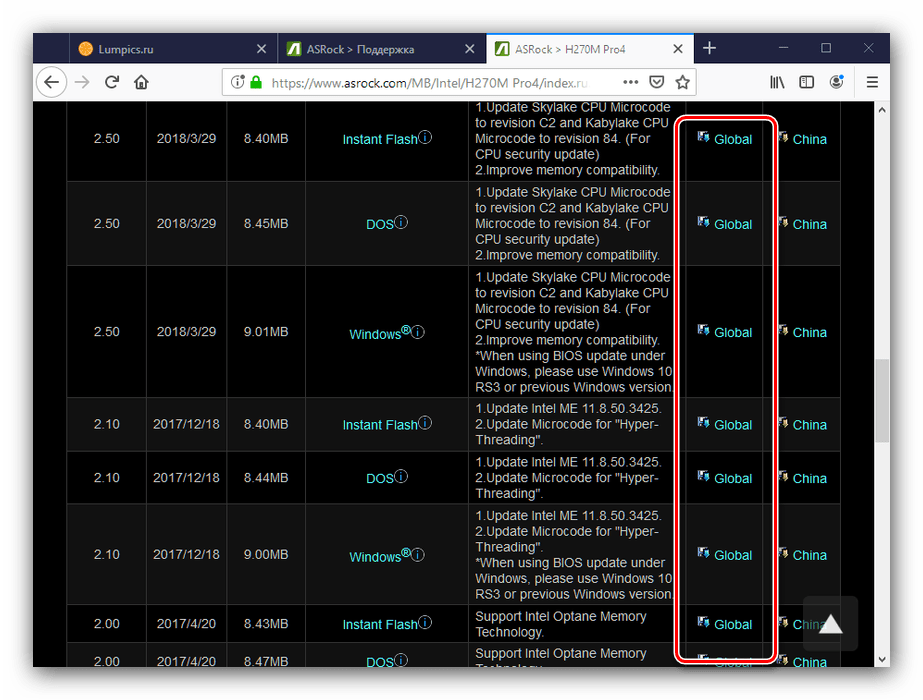923x700 pixels.
Task: Click Windows link for 2.50 9.01MB row
Action: pyautogui.click(x=380, y=333)
